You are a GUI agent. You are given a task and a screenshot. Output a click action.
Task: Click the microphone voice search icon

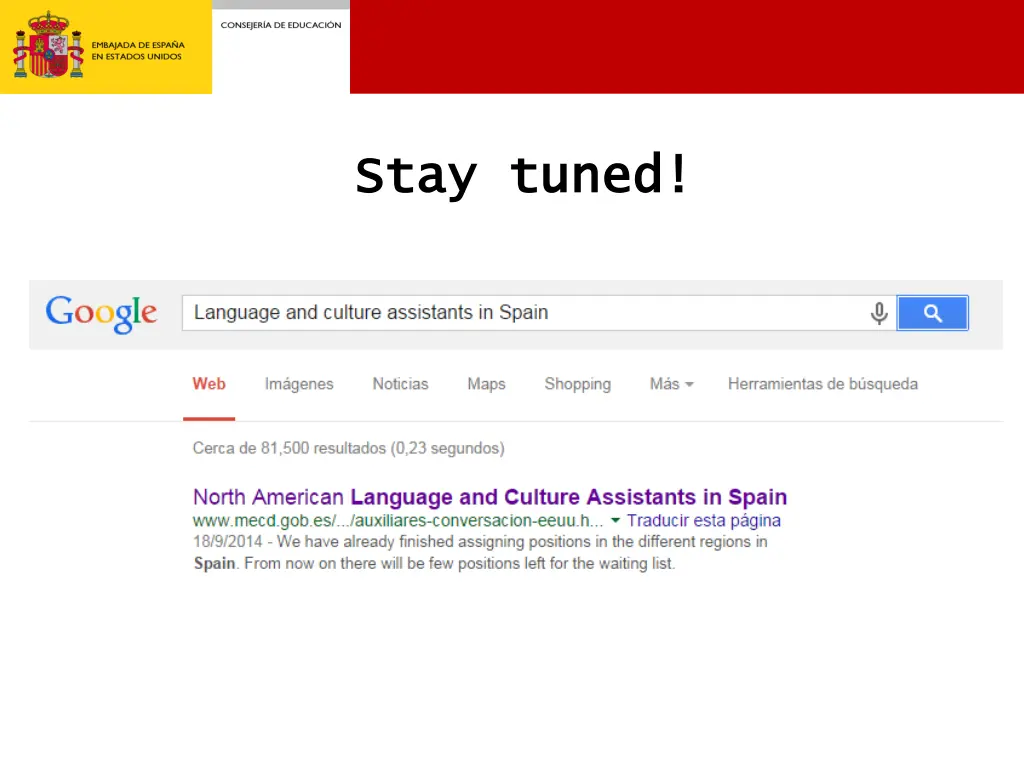879,313
